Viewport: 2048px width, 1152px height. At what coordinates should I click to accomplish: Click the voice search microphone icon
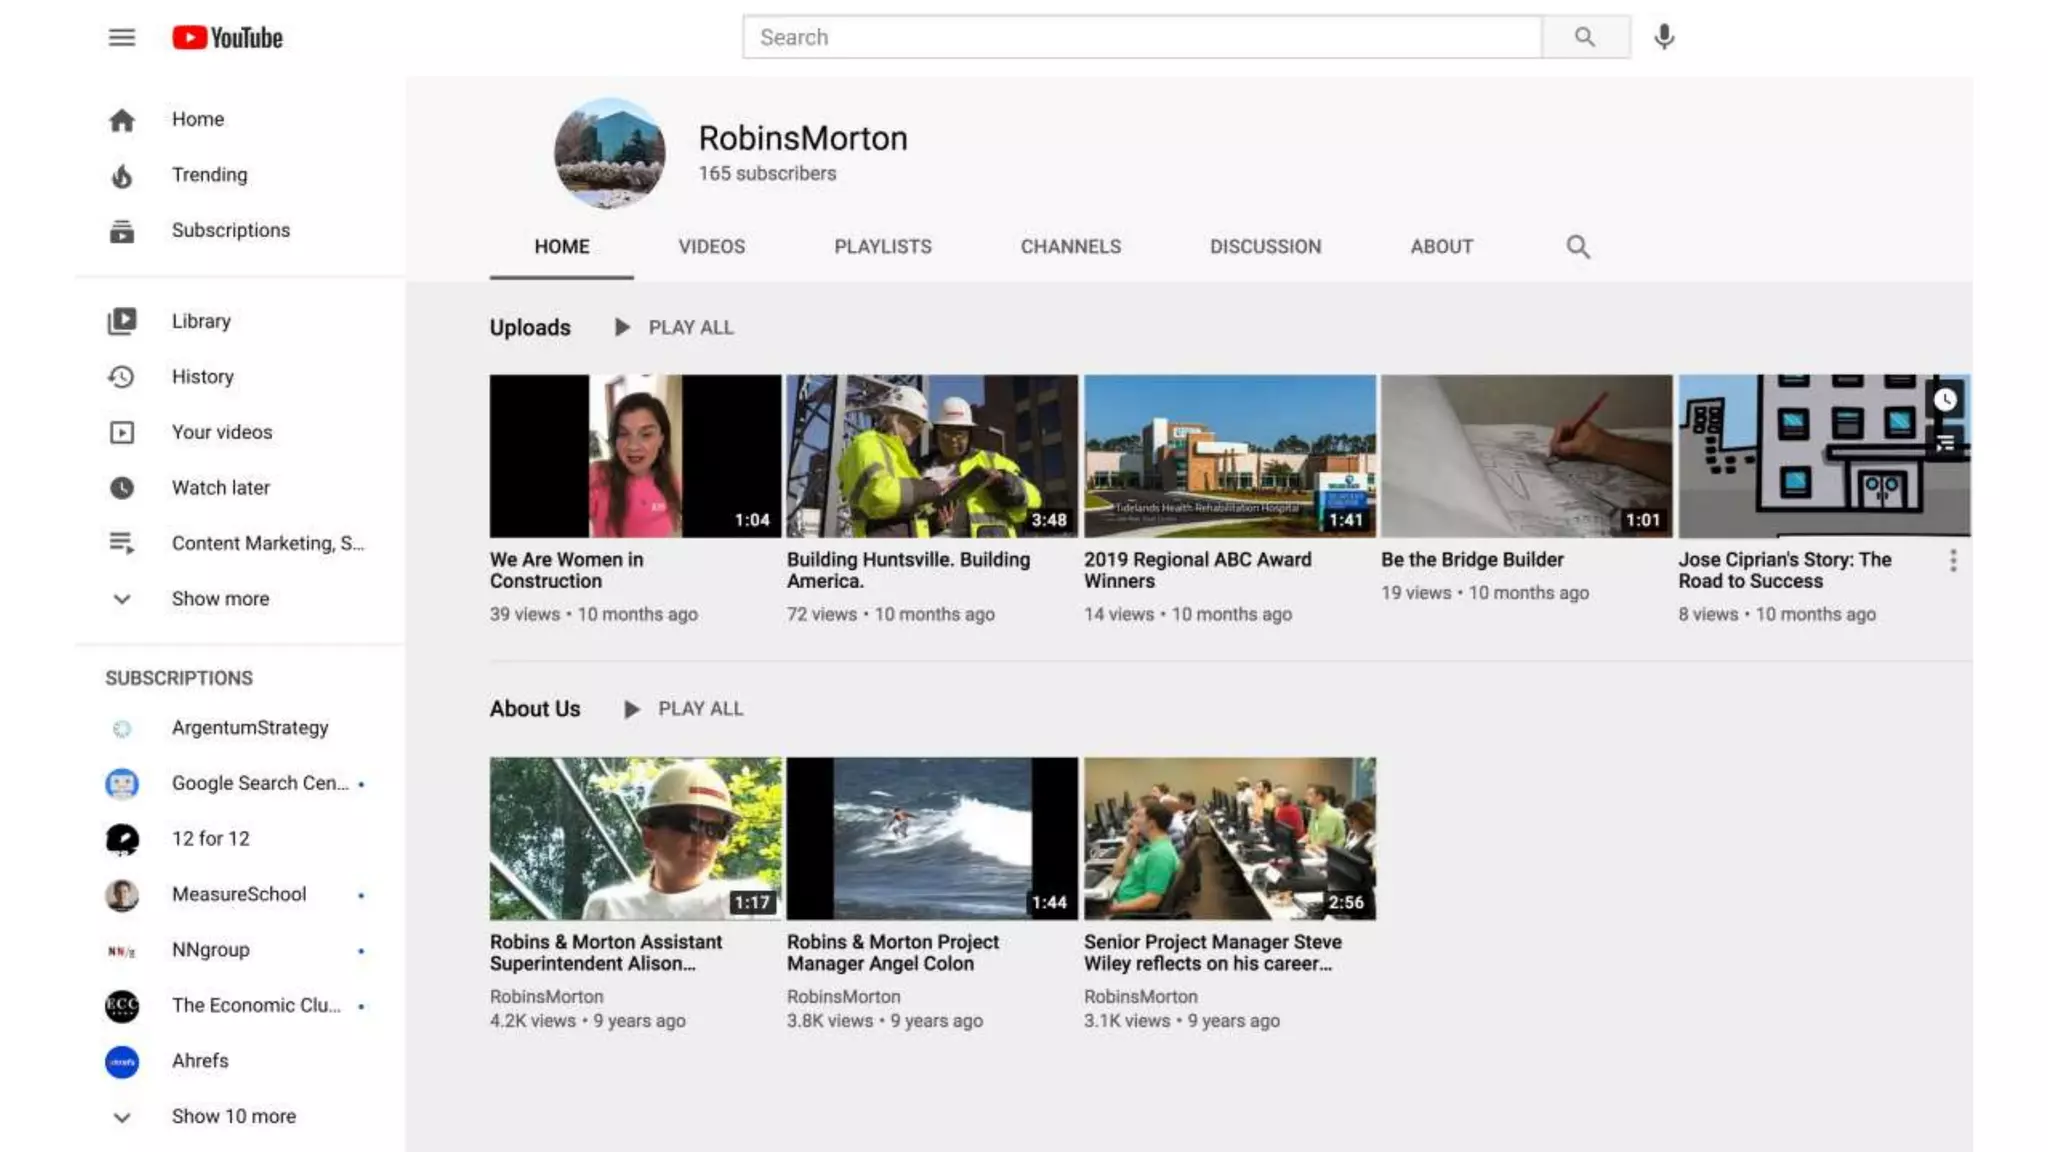tap(1663, 37)
